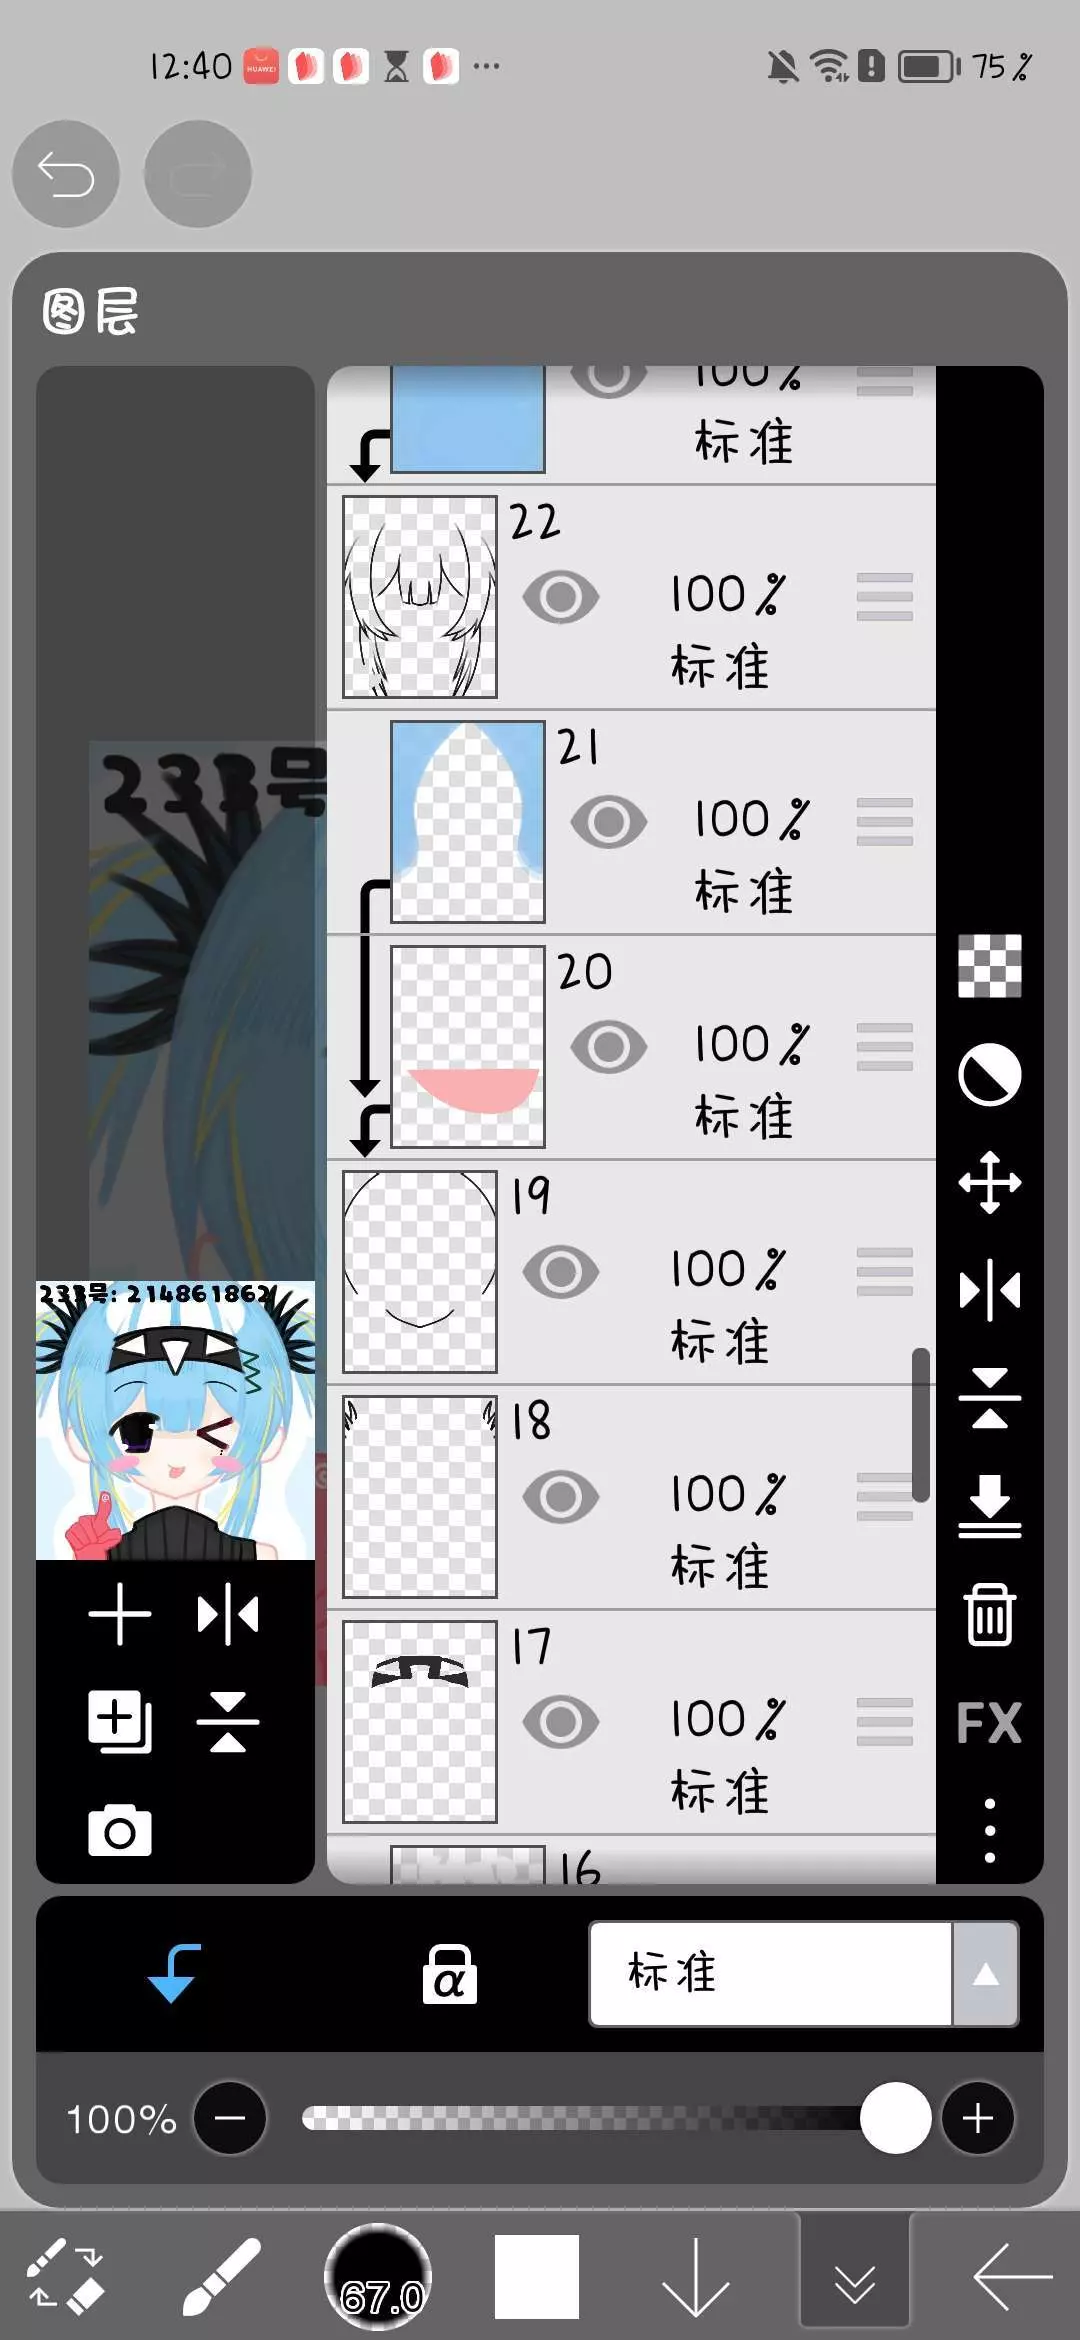
Task: Decrease layer opacity with the minus button
Action: 230,2118
